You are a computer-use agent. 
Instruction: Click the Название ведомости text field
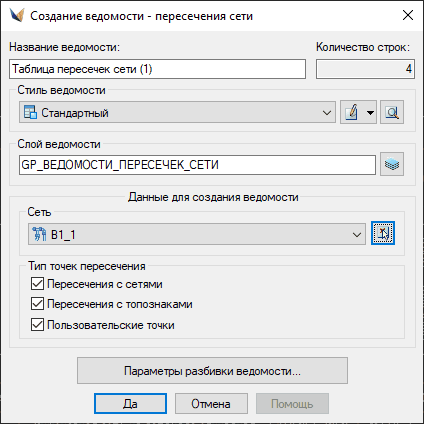(157, 69)
